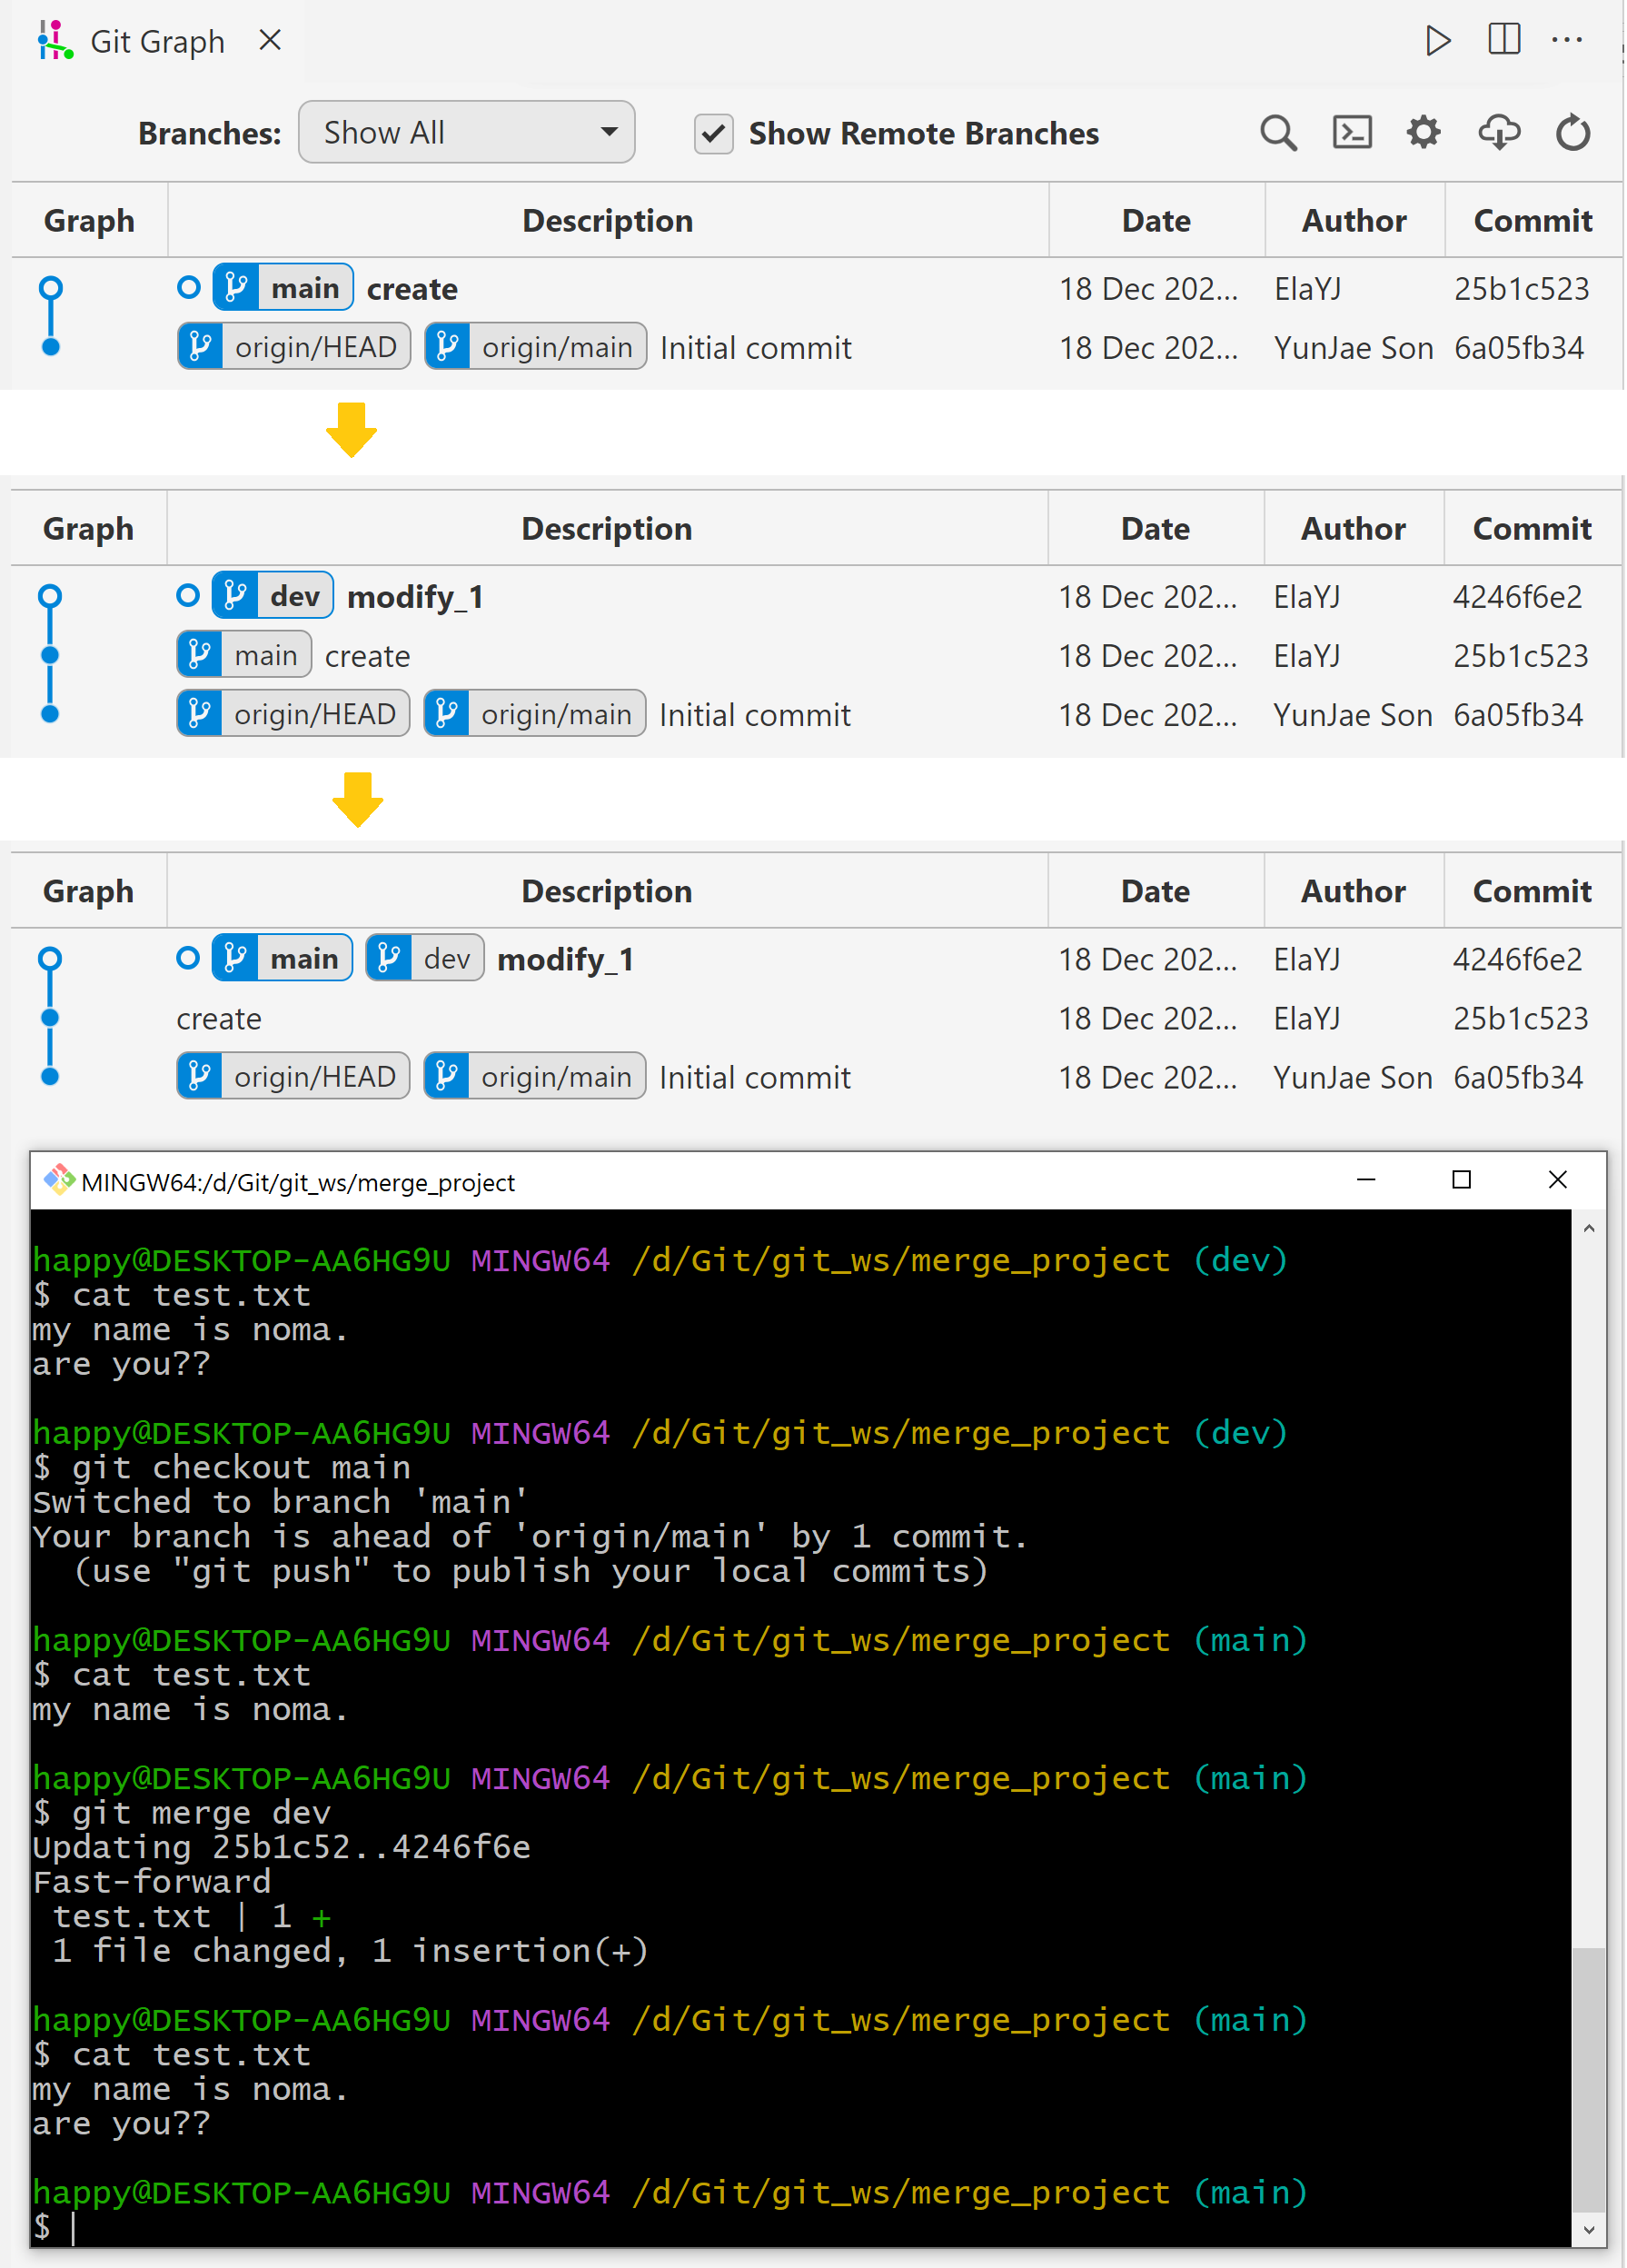
Task: Click the Graph column header in first table
Action: [x=89, y=220]
